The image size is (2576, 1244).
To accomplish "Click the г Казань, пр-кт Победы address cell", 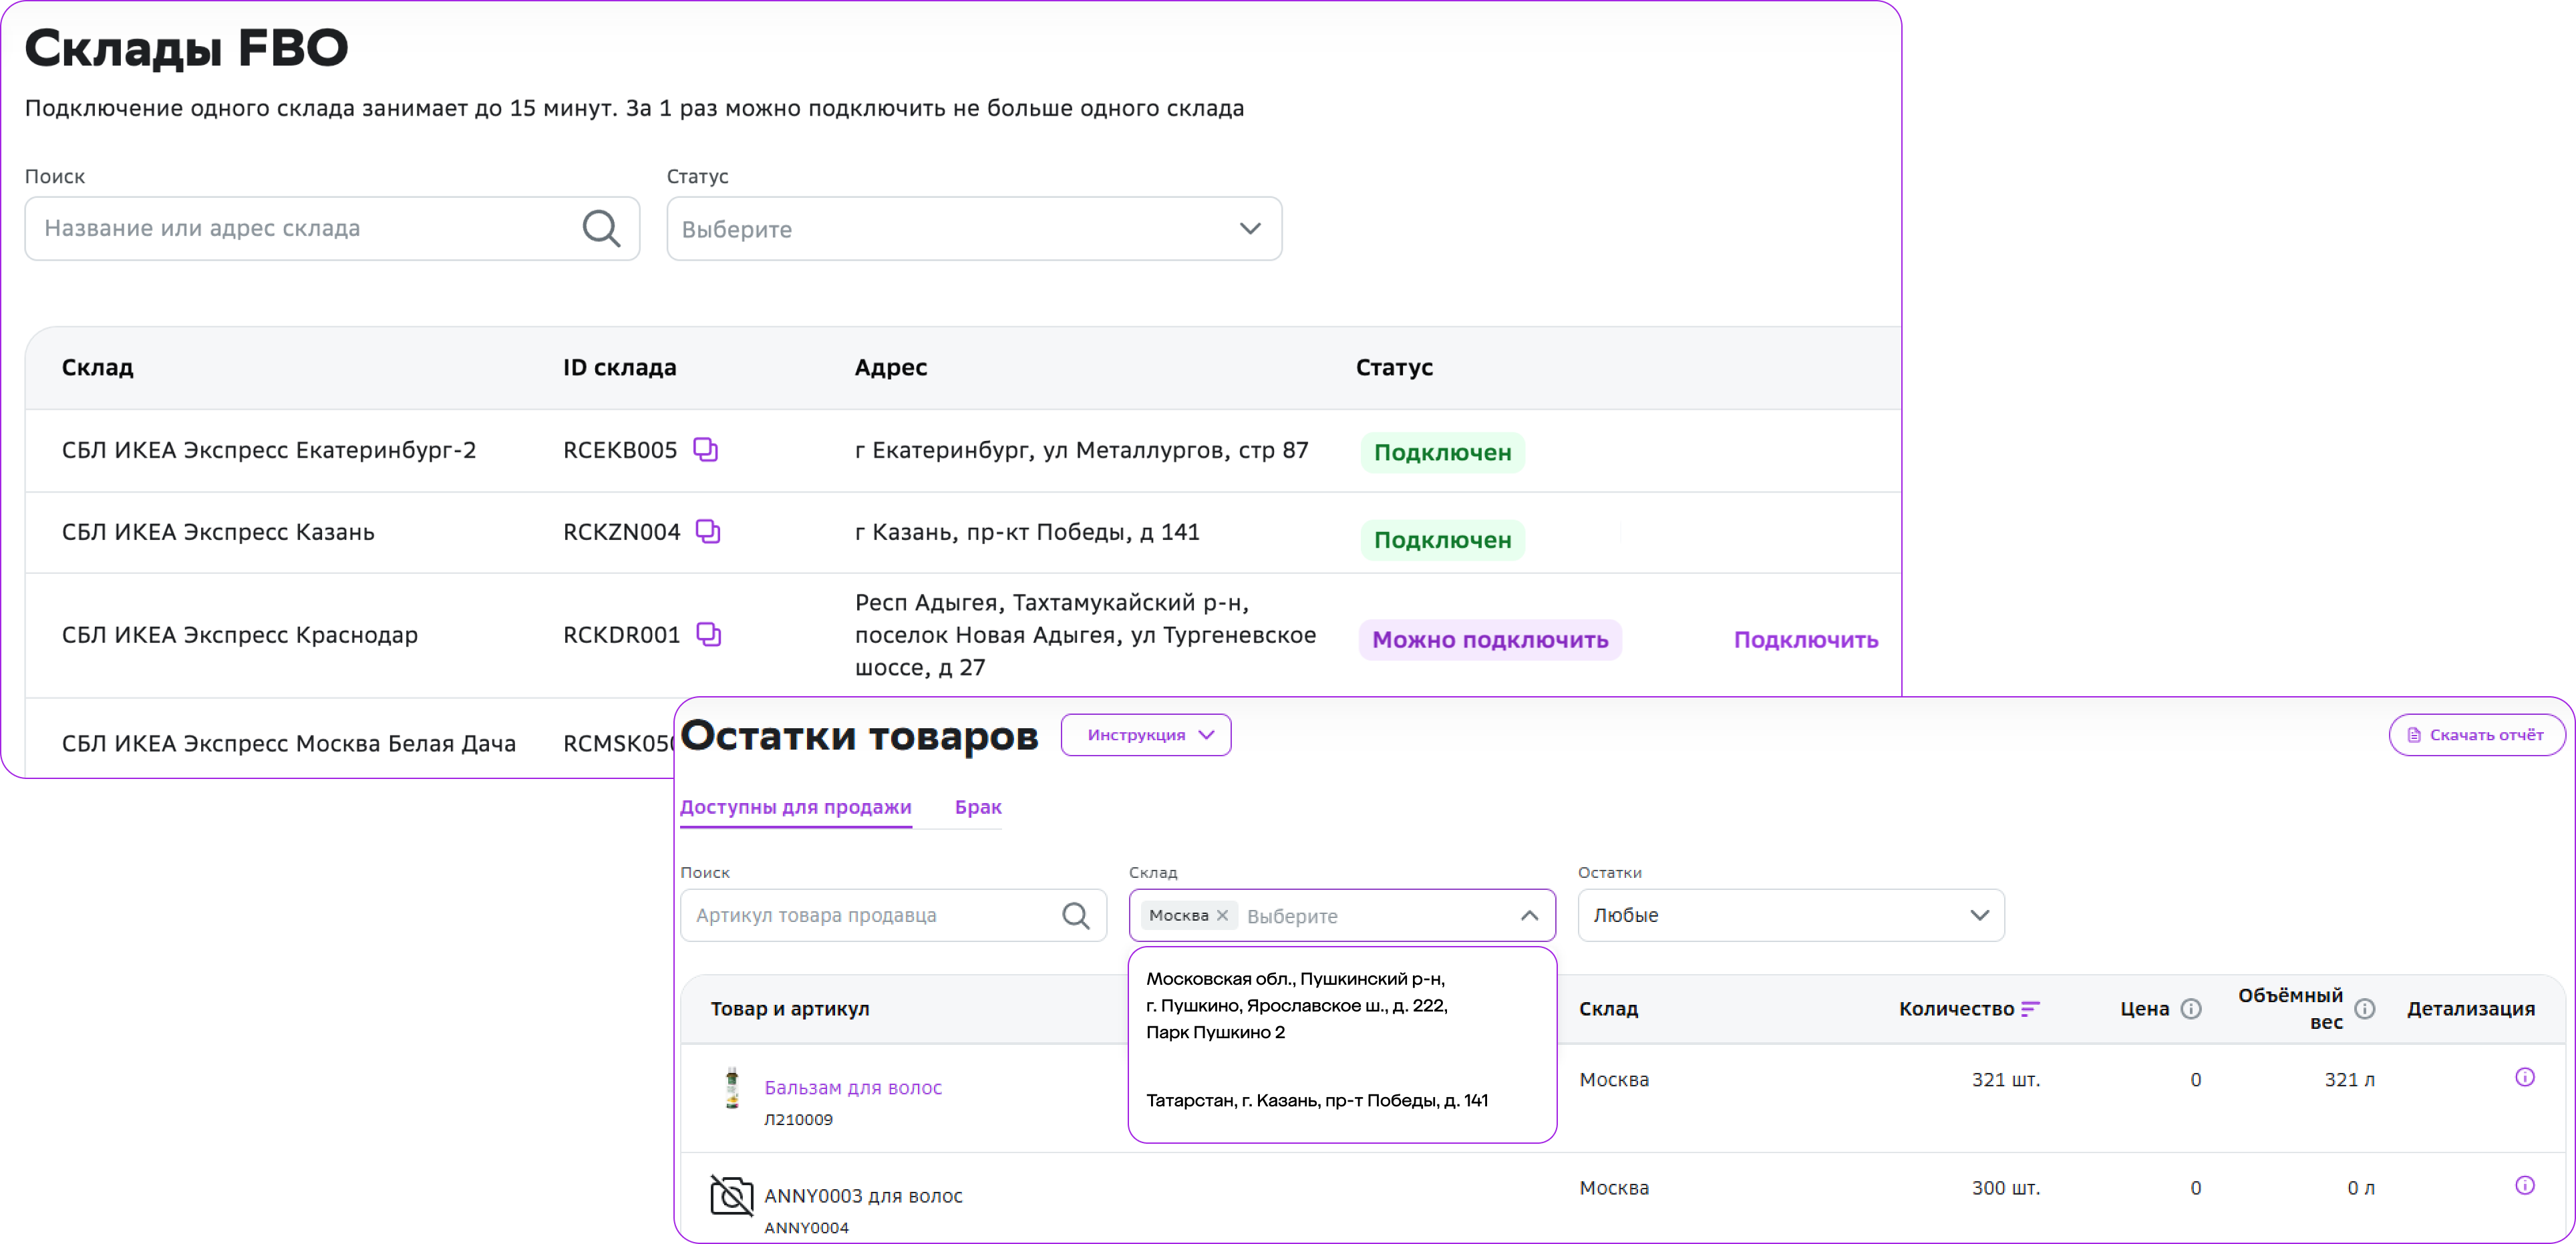I will point(1027,532).
